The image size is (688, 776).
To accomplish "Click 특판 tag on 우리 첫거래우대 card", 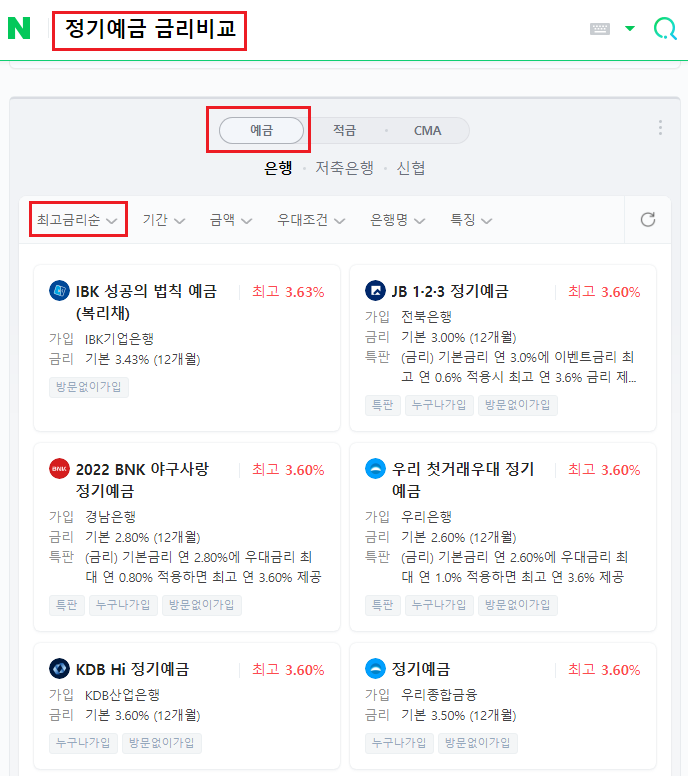I will pos(383,605).
